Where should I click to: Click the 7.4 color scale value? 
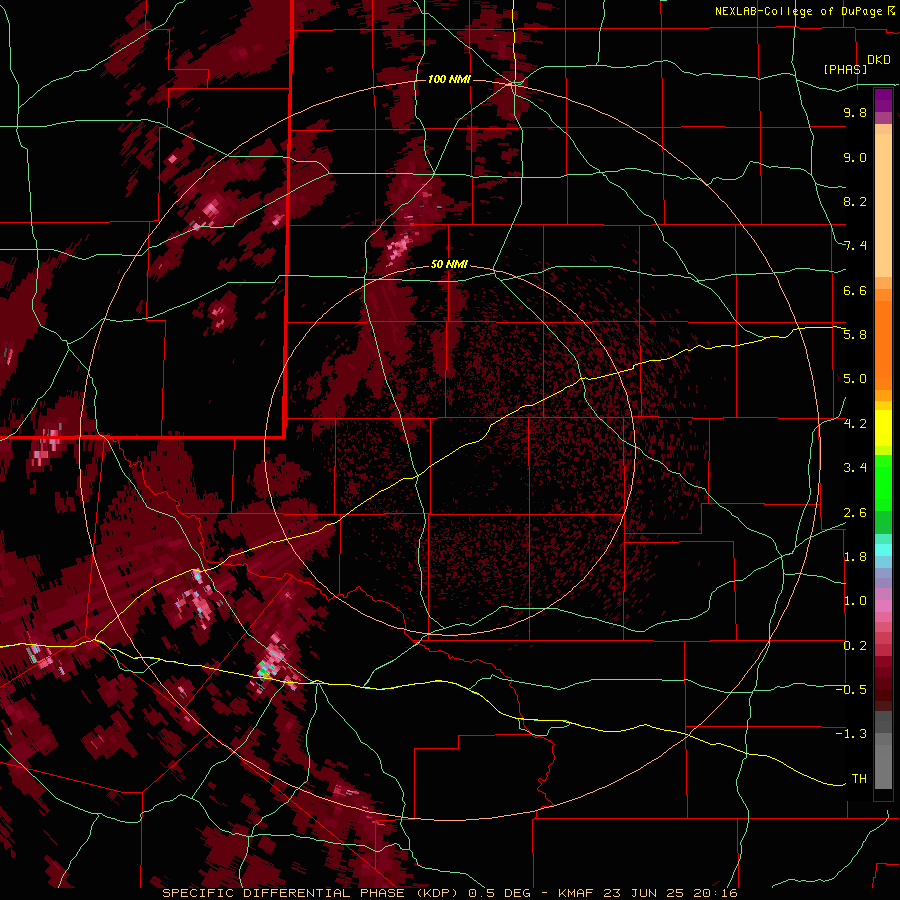(855, 246)
